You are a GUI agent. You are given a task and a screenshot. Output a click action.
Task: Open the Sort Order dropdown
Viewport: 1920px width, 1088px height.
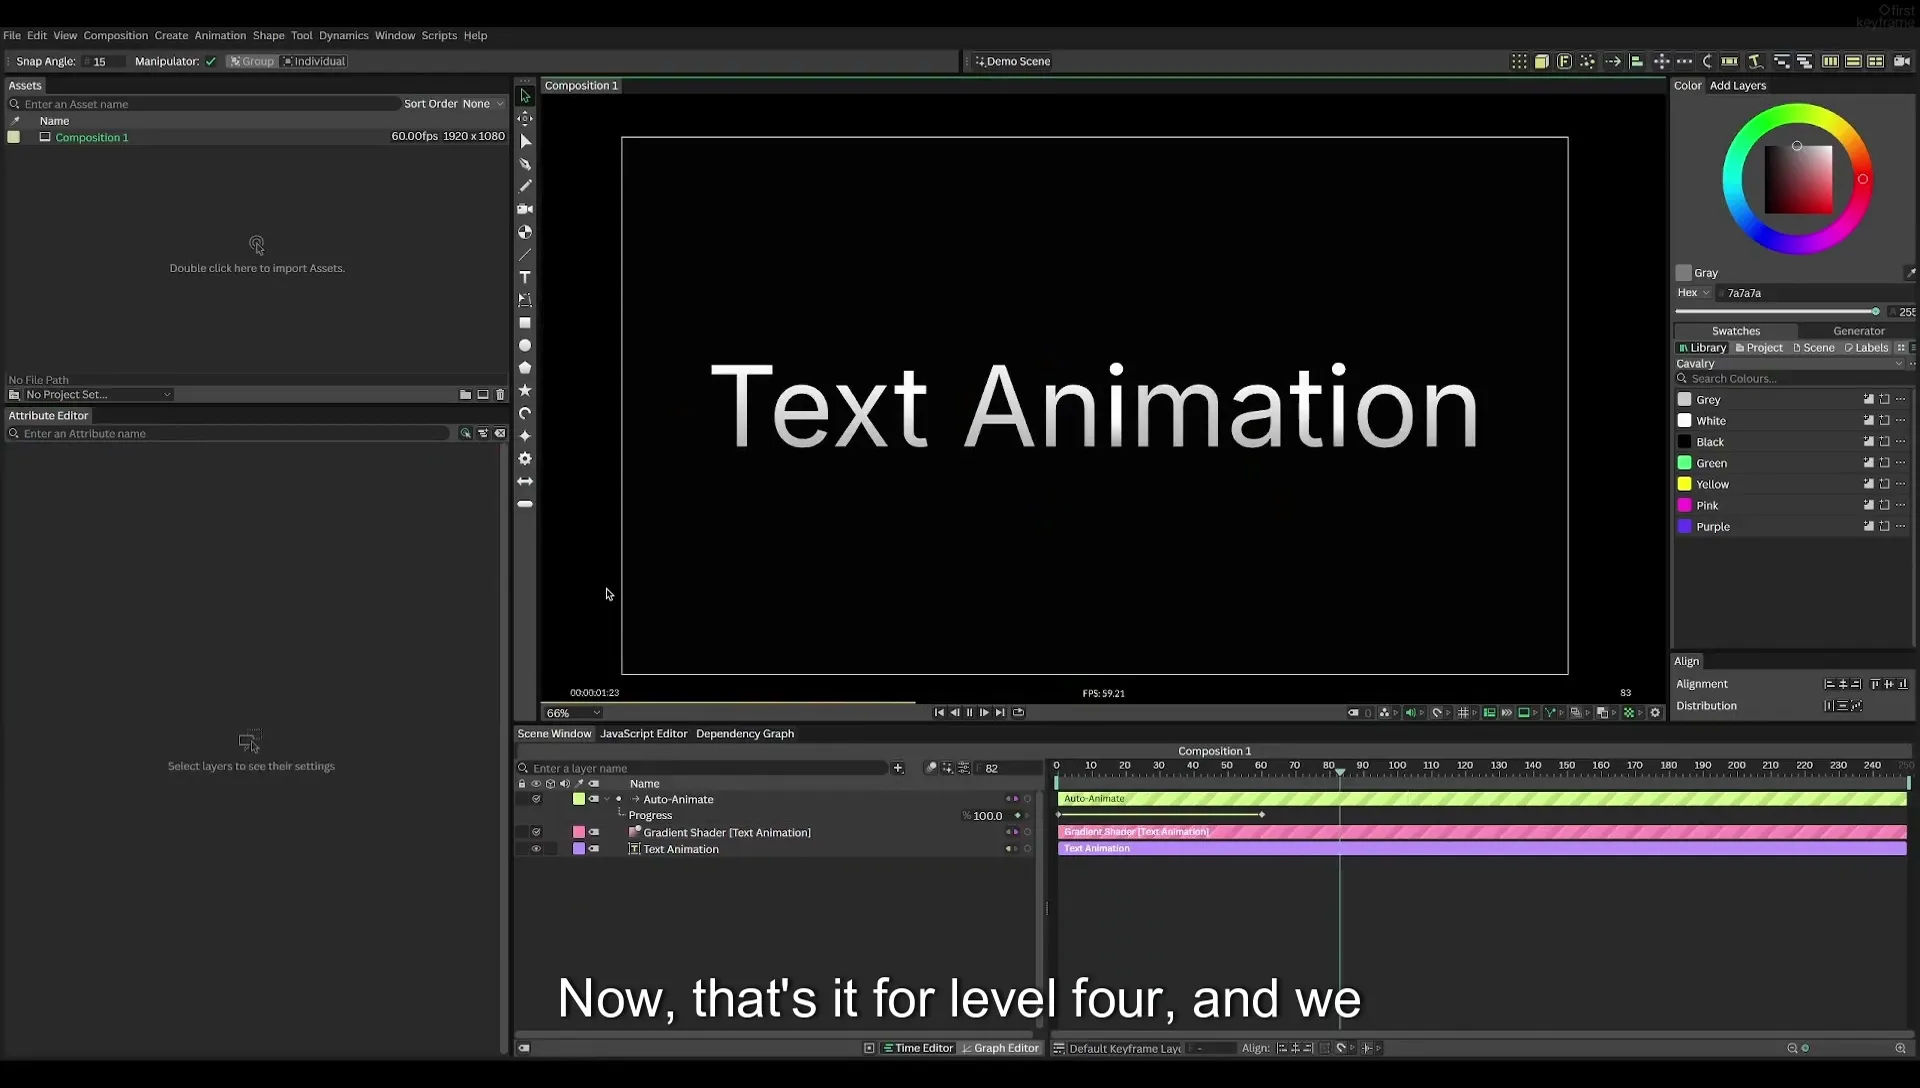point(483,104)
